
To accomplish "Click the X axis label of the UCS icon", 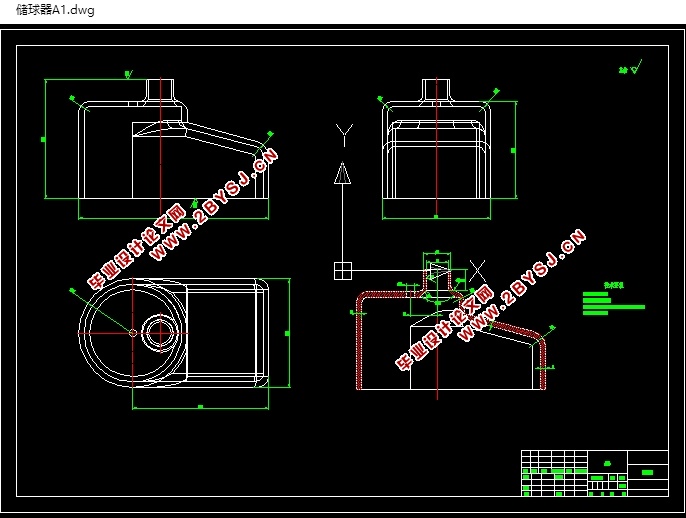I will pyautogui.click(x=477, y=271).
